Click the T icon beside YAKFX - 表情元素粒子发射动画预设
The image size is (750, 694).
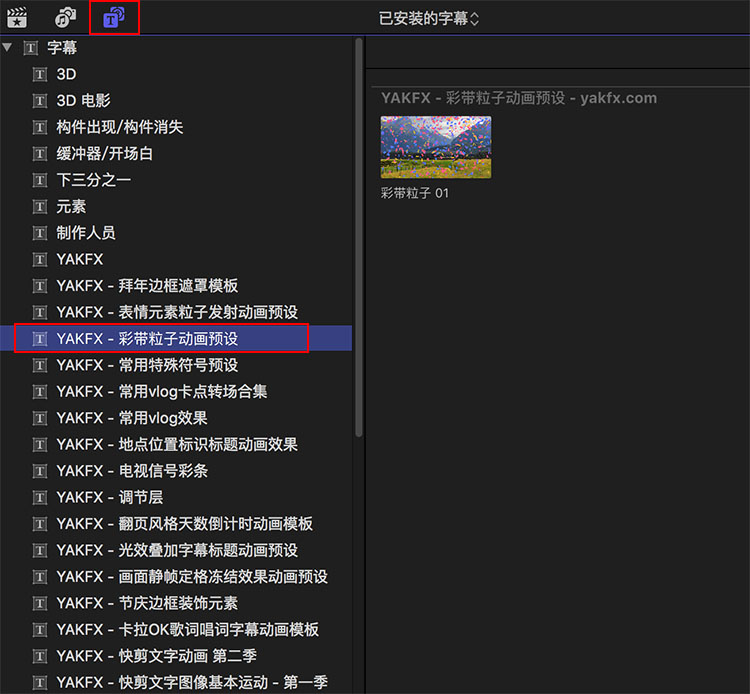click(x=40, y=313)
